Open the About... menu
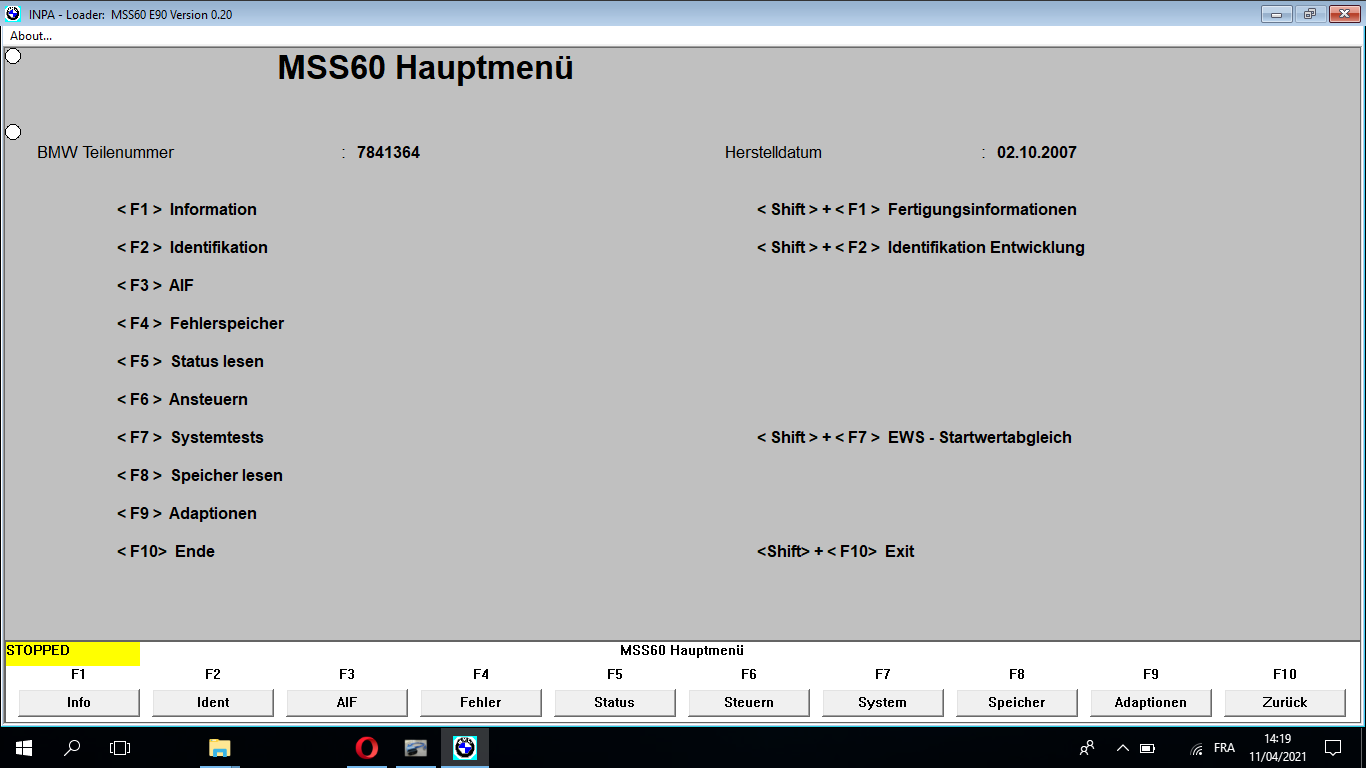 31,36
